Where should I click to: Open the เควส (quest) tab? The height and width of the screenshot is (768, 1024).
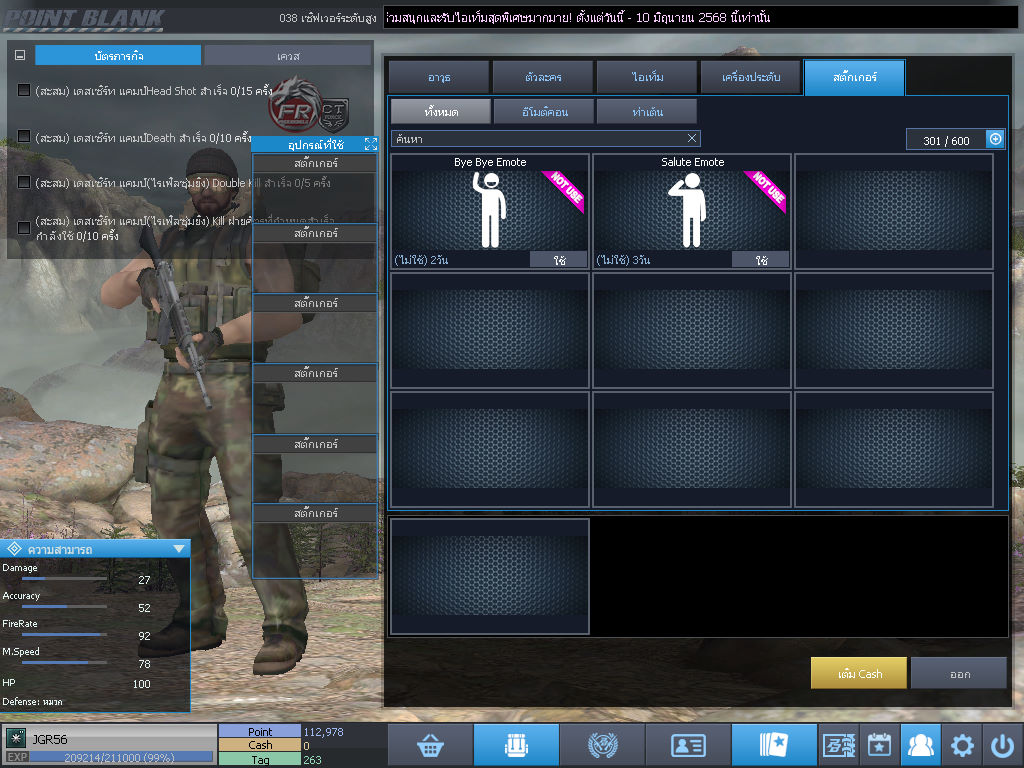[288, 56]
